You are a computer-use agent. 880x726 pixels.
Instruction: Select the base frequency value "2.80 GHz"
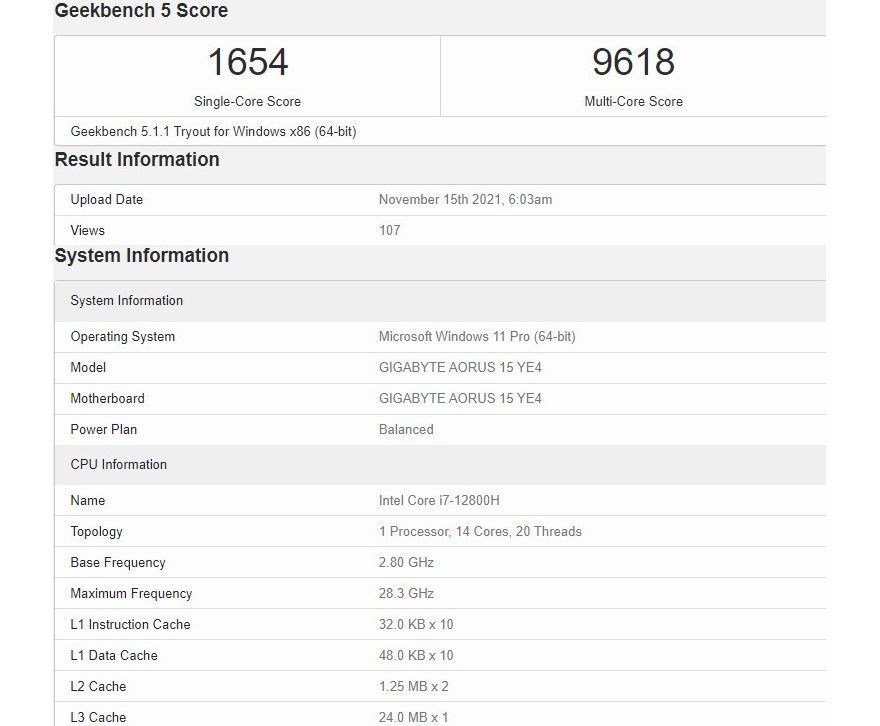[406, 562]
